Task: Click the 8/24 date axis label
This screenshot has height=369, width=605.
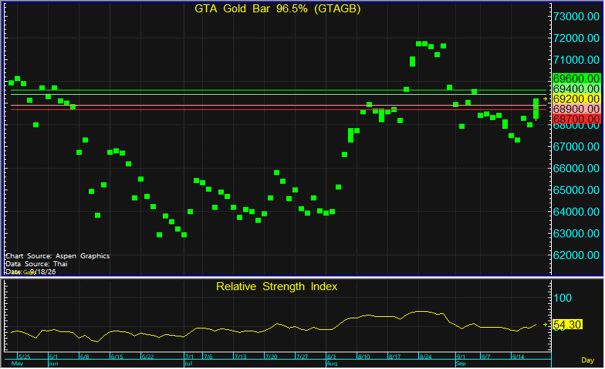Action: 426,357
